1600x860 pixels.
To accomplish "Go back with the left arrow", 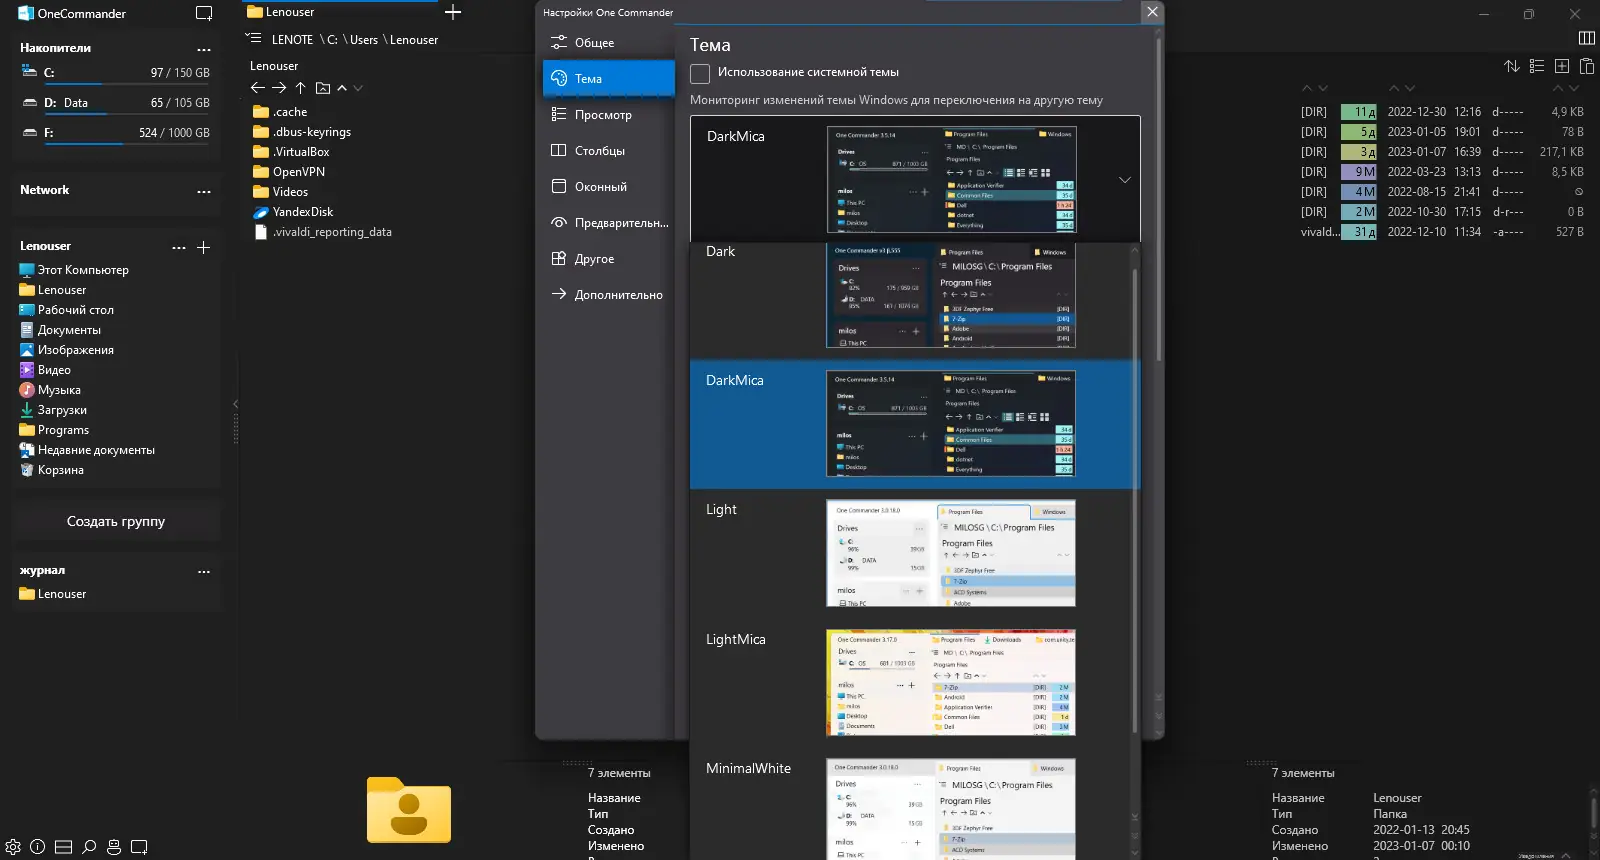I will click(x=258, y=88).
